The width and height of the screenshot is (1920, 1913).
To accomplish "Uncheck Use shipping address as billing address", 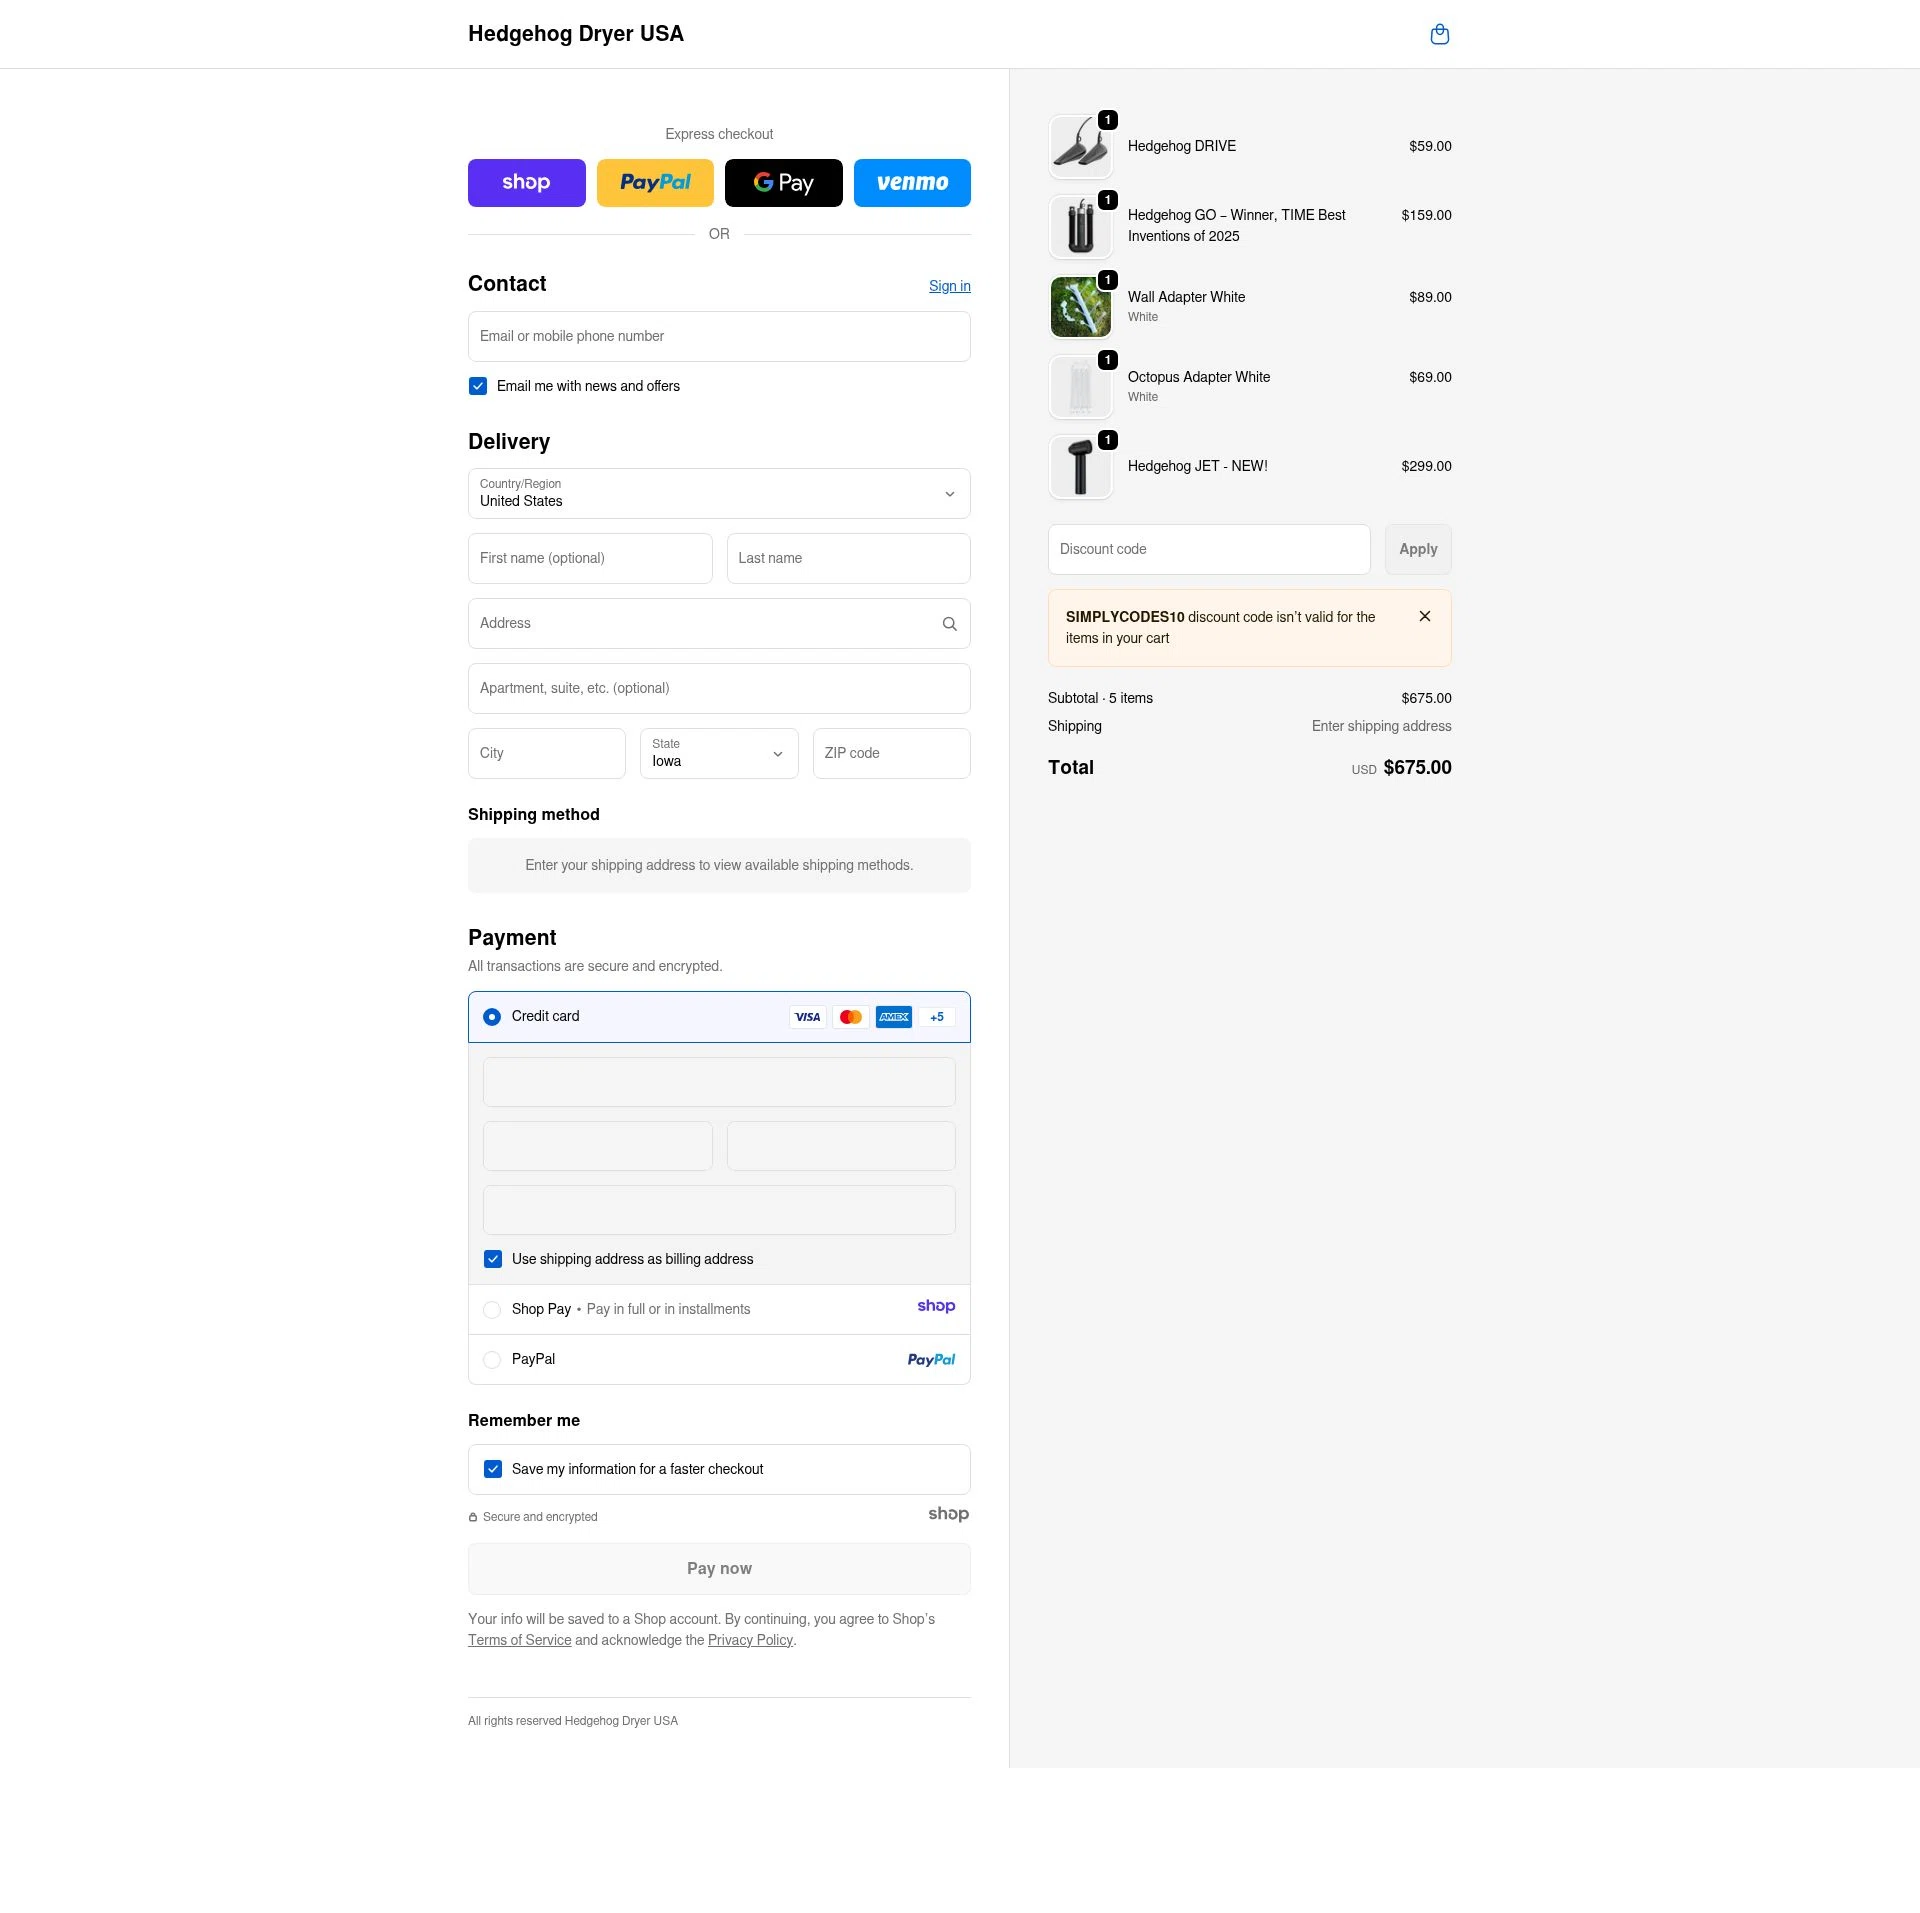I will coord(493,1259).
